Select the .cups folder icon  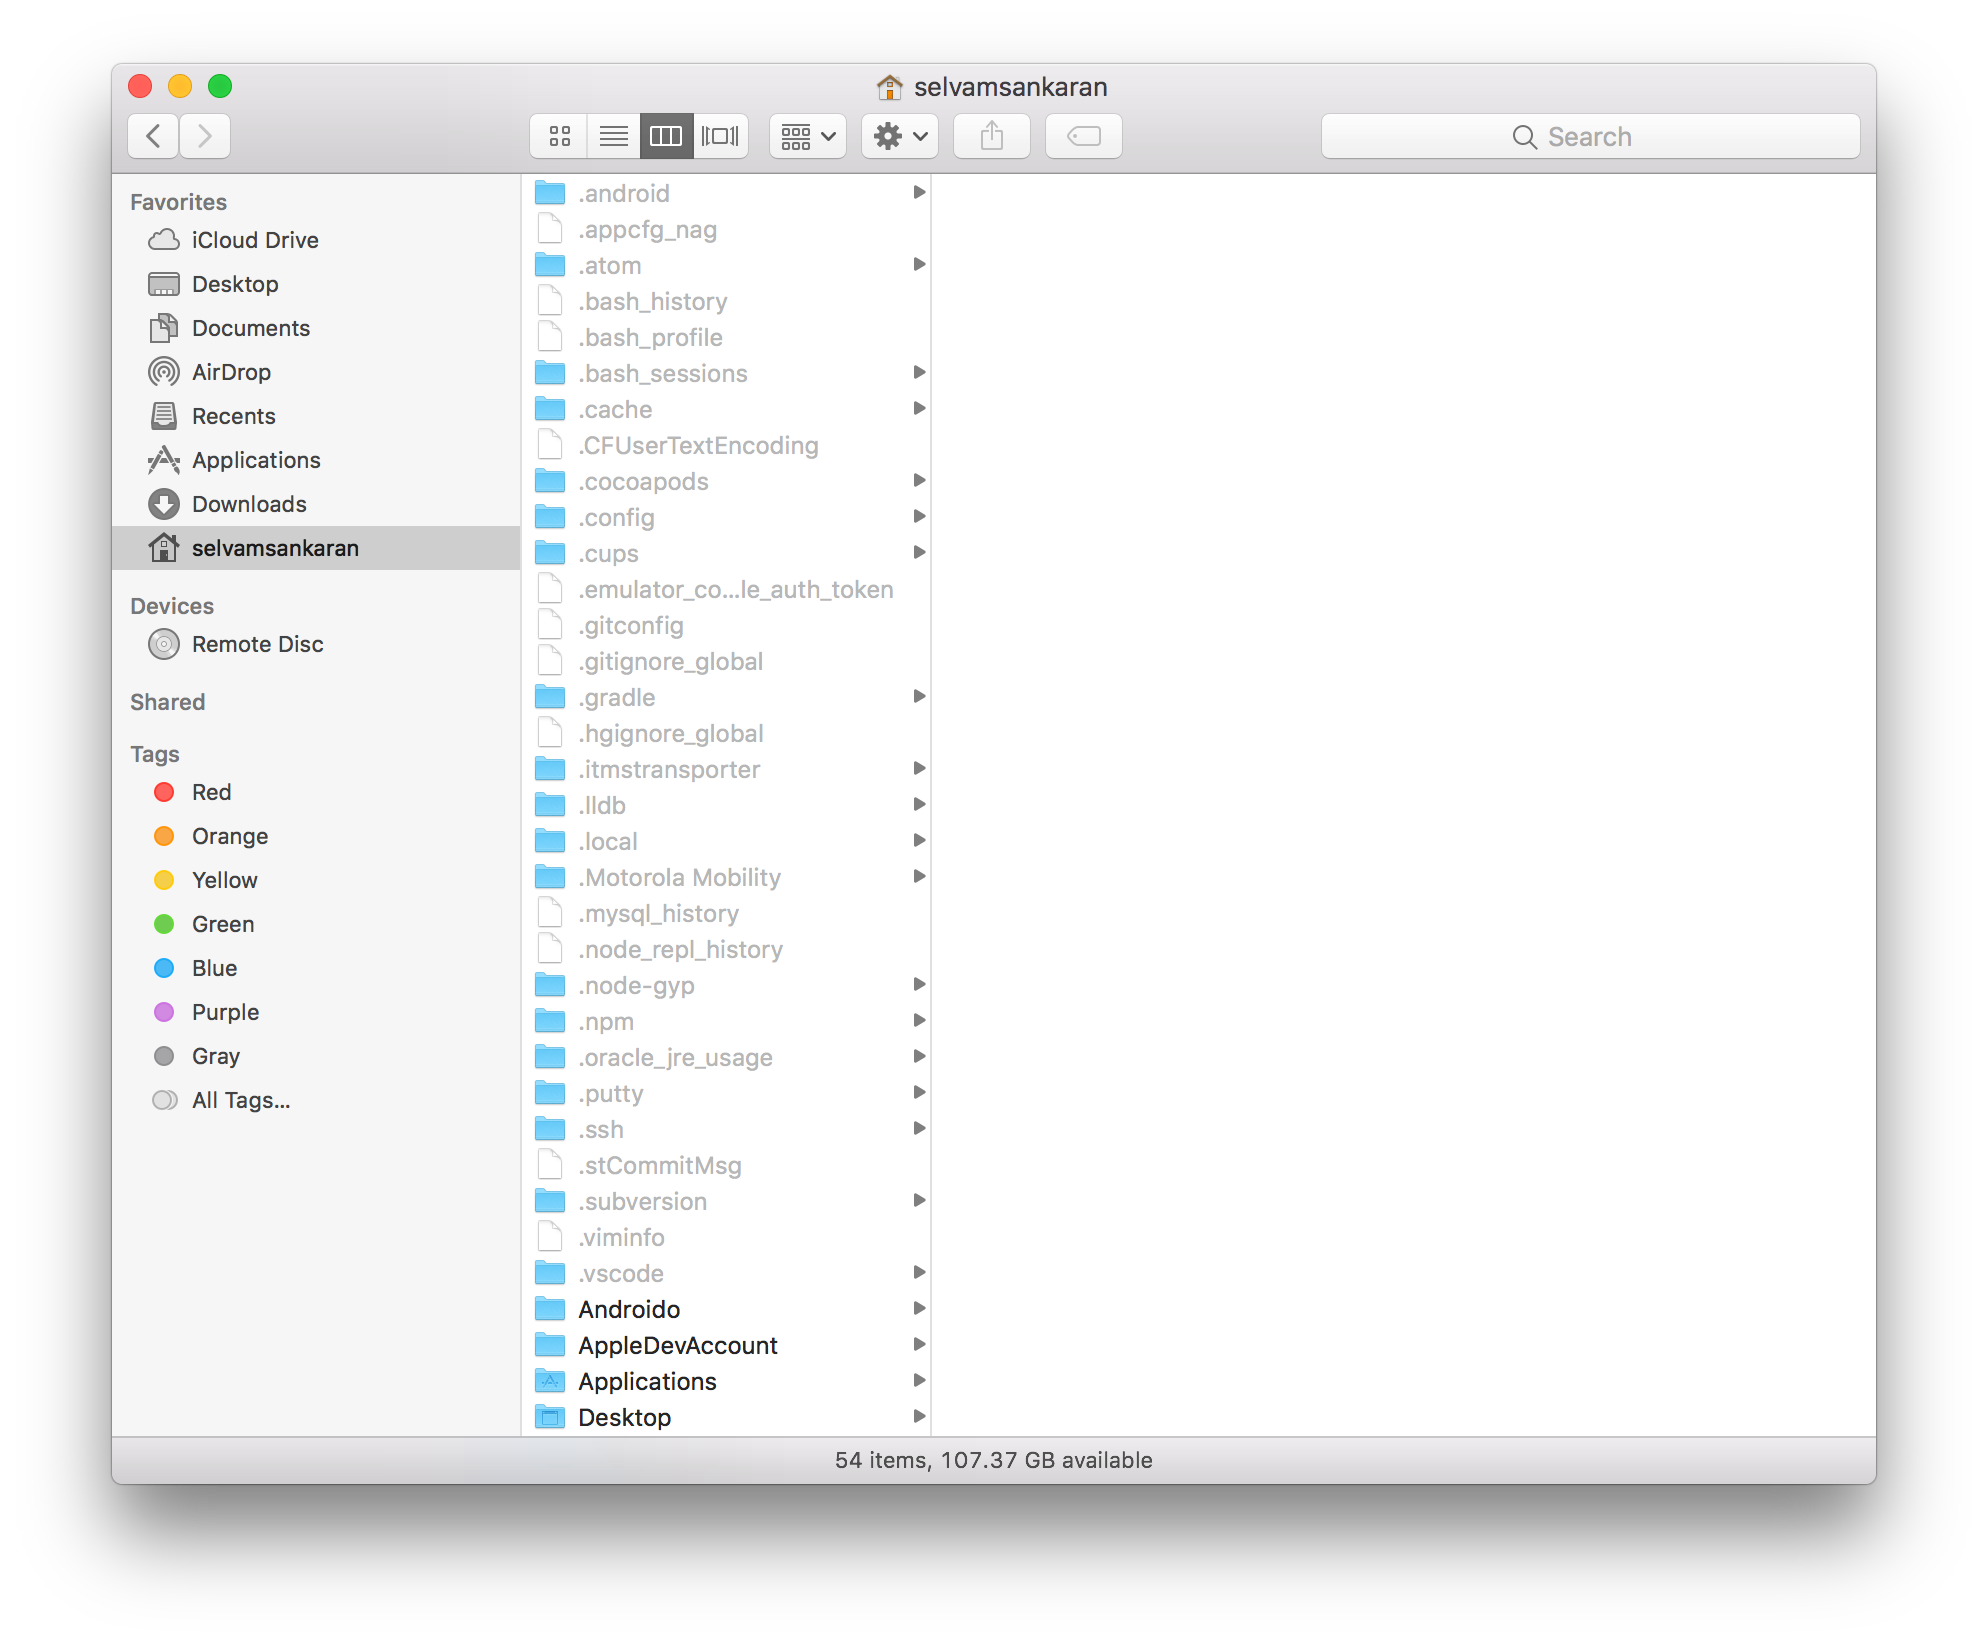tap(550, 553)
